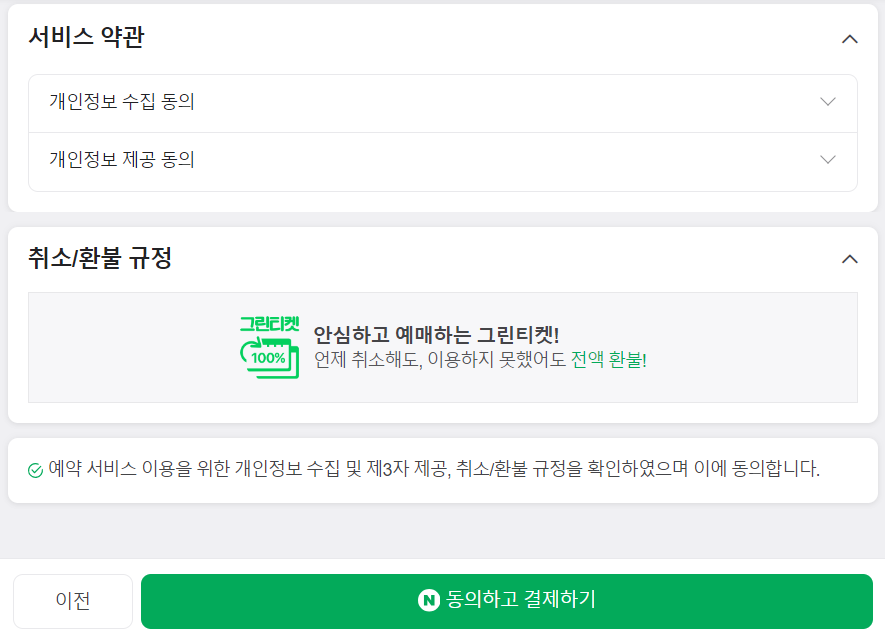885x644 pixels.
Task: Expand the 개인정보 수집 동의 details chevron
Action: [826, 102]
